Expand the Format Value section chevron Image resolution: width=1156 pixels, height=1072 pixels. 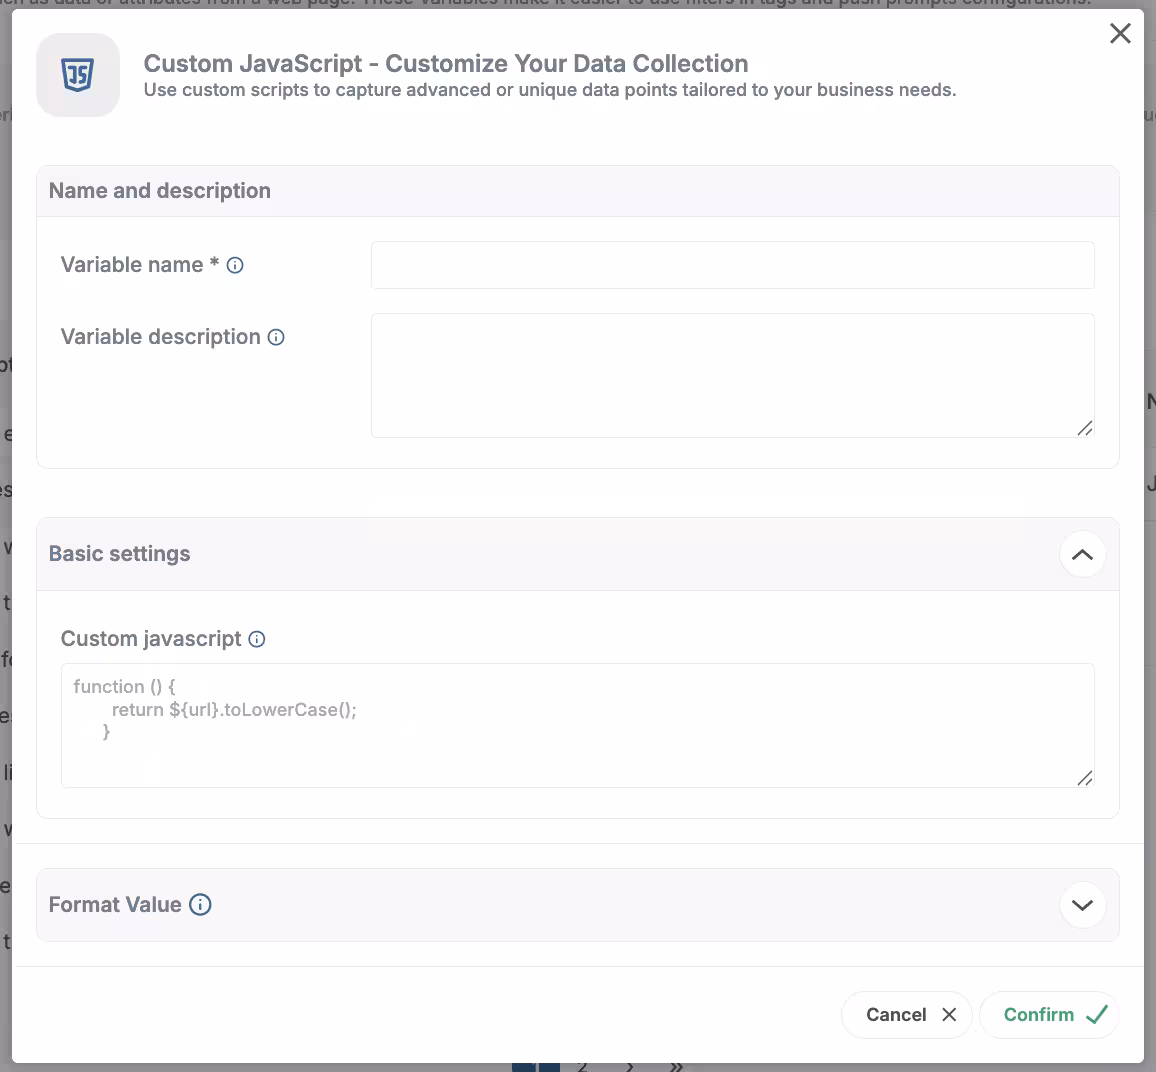1082,905
